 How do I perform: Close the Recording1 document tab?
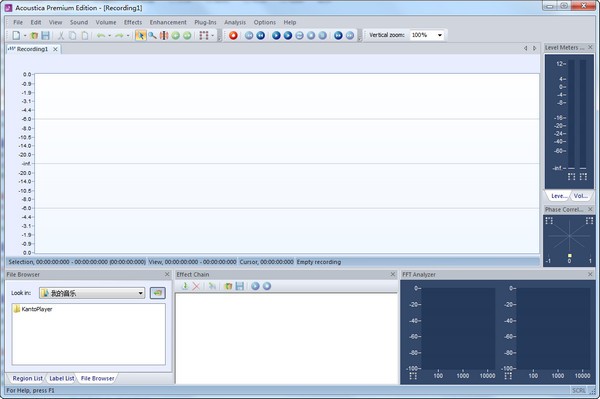click(x=55, y=49)
